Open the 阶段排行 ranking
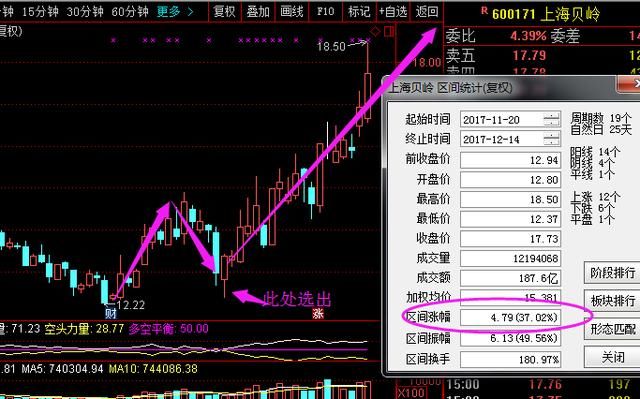Viewport: 640px width, 399px height. tap(612, 273)
